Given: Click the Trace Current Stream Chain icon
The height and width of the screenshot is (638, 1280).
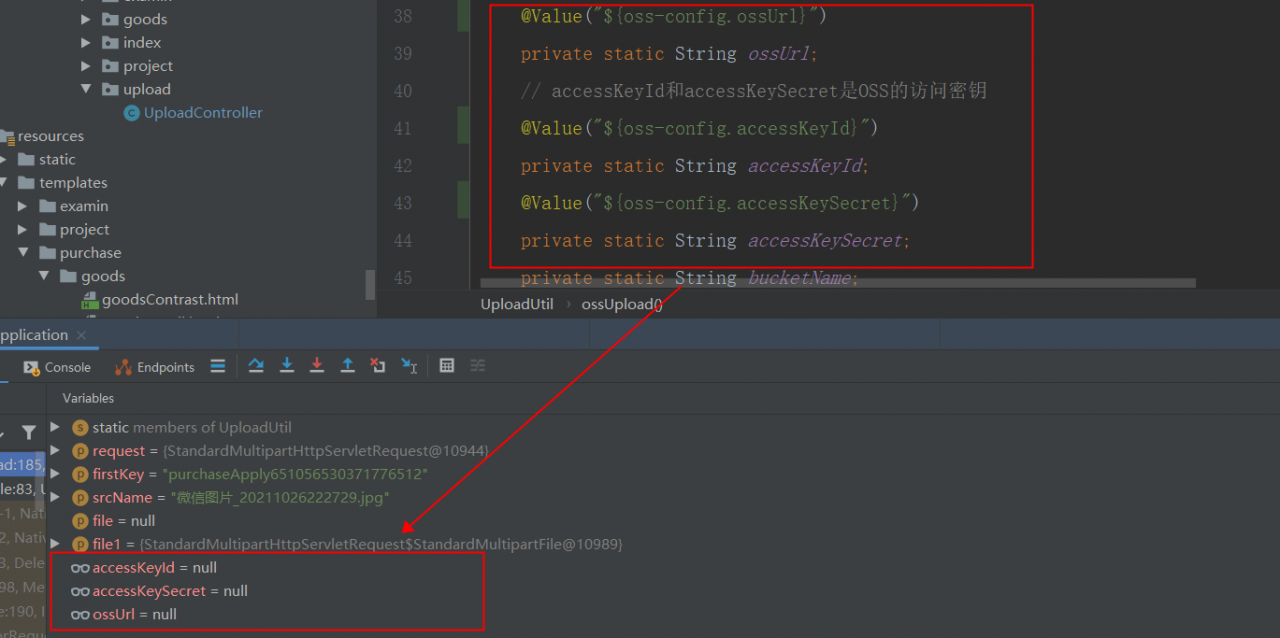Looking at the screenshot, I should click(x=478, y=366).
